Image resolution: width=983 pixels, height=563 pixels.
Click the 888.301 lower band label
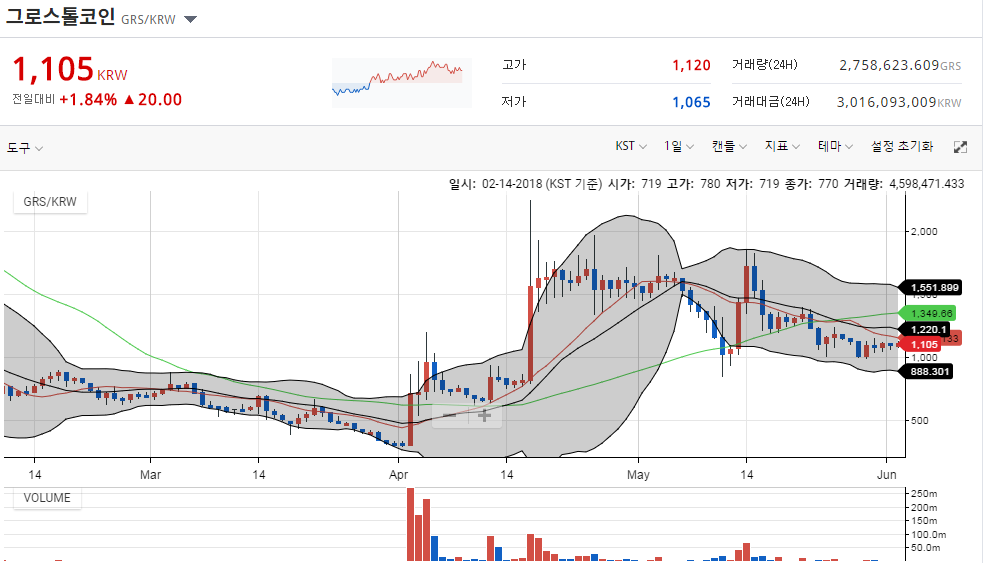coord(927,371)
